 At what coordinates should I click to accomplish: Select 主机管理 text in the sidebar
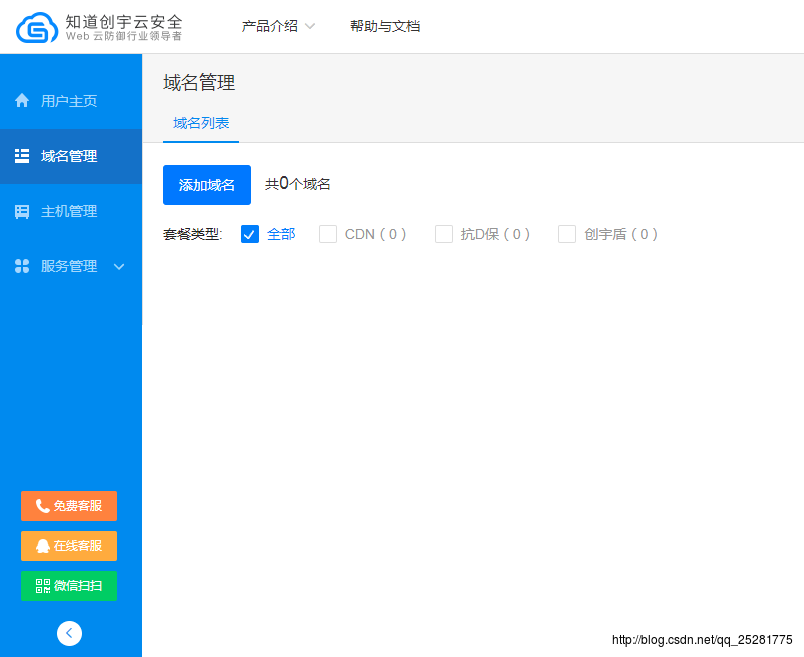click(x=69, y=211)
